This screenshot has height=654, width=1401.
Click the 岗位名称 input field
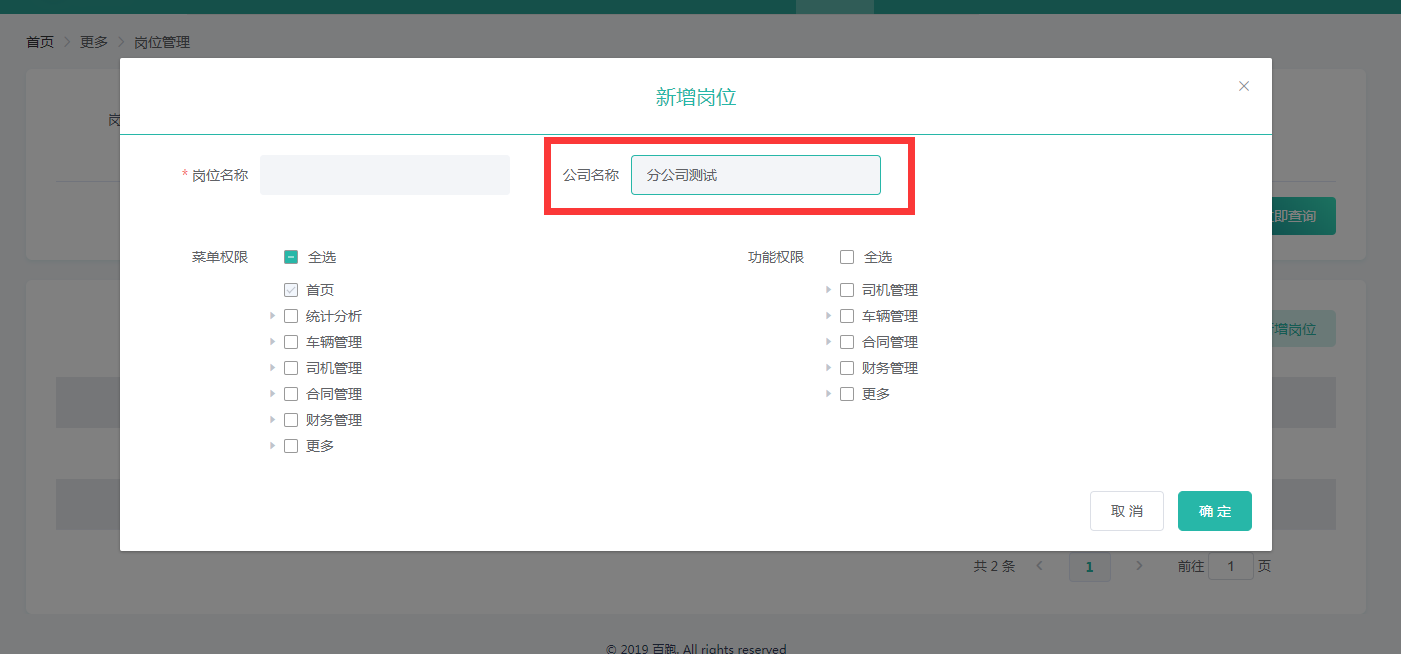[x=385, y=175]
